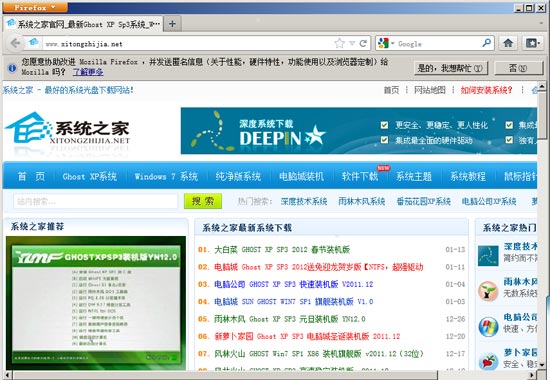This screenshot has width=550, height=380.
Task: Open the Windows 7 系统 menu item
Action: 166,176
